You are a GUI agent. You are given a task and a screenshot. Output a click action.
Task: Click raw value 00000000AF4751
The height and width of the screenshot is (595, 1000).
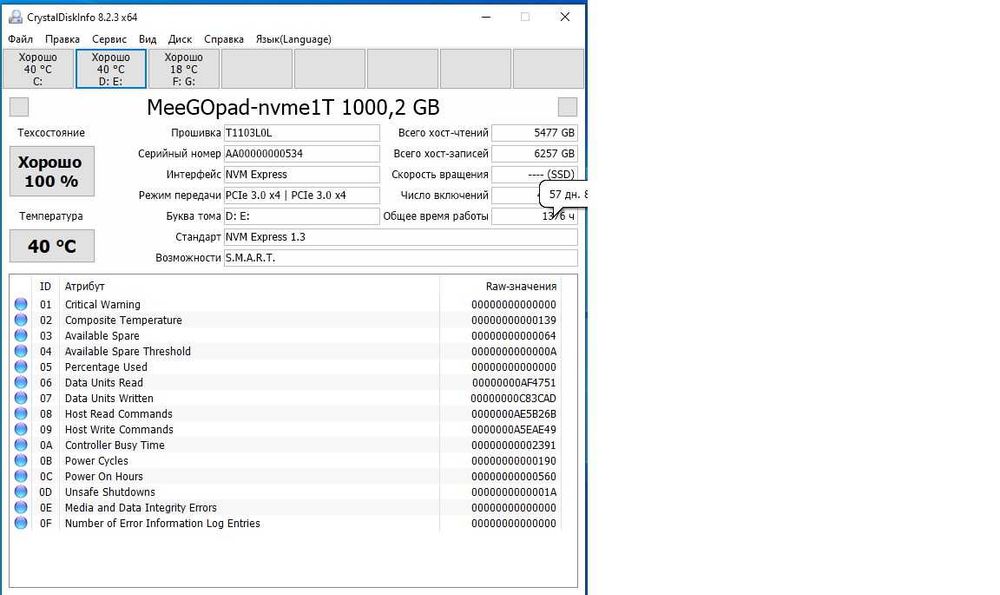click(514, 383)
